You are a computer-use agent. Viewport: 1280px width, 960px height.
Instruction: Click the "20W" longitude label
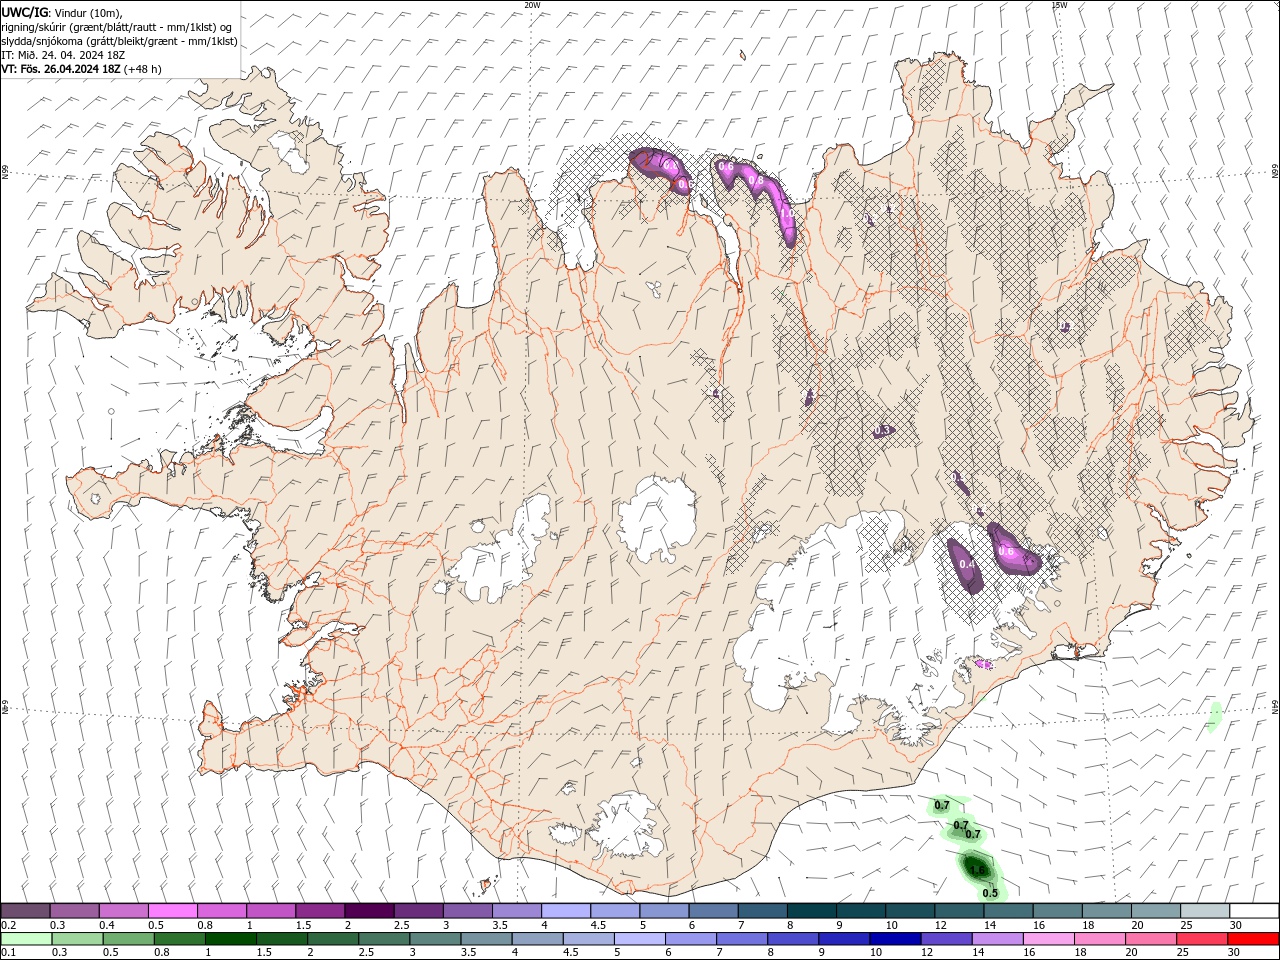click(532, 5)
